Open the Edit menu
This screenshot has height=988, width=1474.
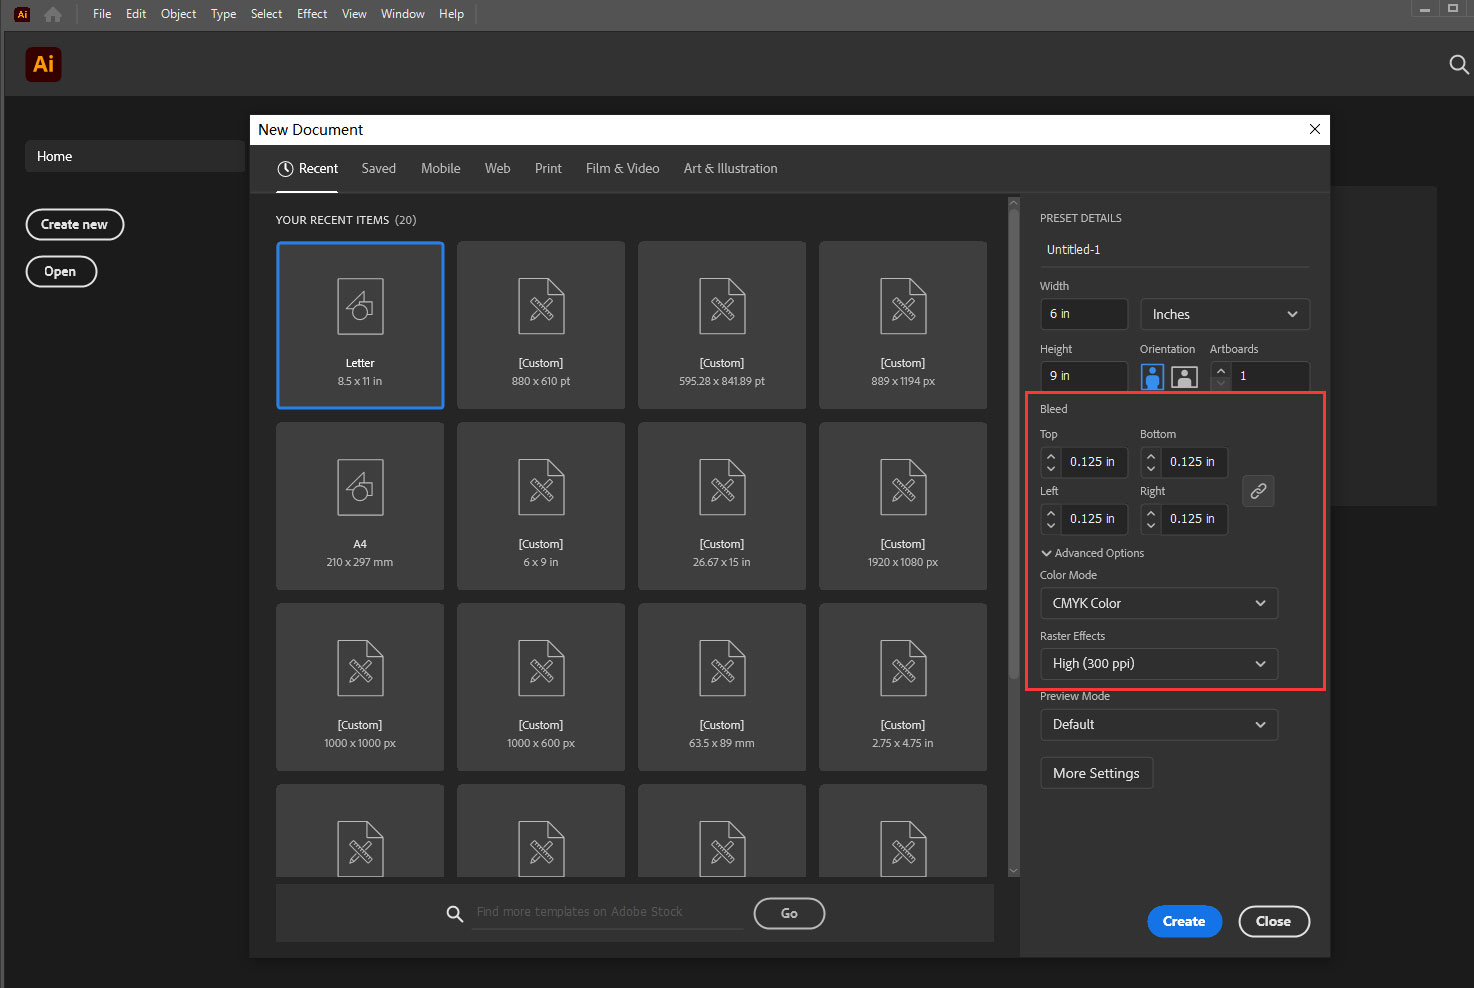pos(136,14)
